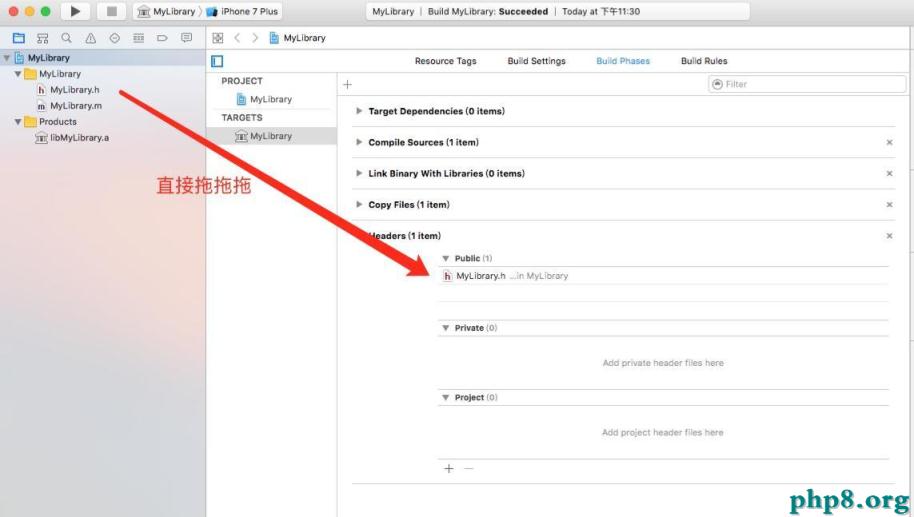Select MyLibrary.h in the navigator
The height and width of the screenshot is (517, 914).
pos(68,90)
